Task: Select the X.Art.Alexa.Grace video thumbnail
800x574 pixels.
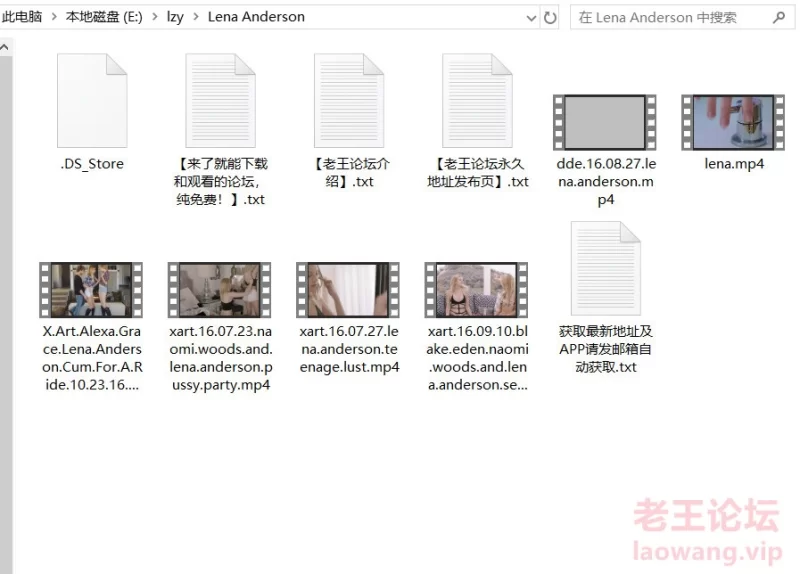Action: click(91, 290)
